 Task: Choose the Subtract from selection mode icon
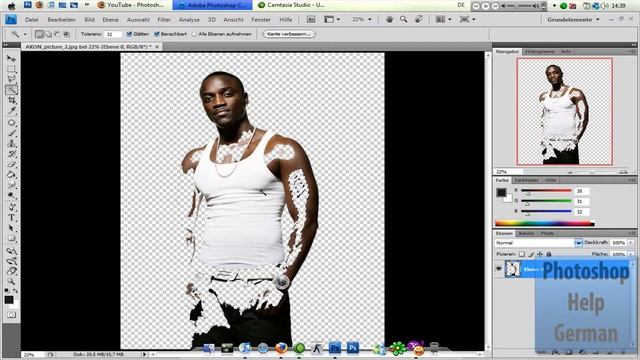point(57,34)
